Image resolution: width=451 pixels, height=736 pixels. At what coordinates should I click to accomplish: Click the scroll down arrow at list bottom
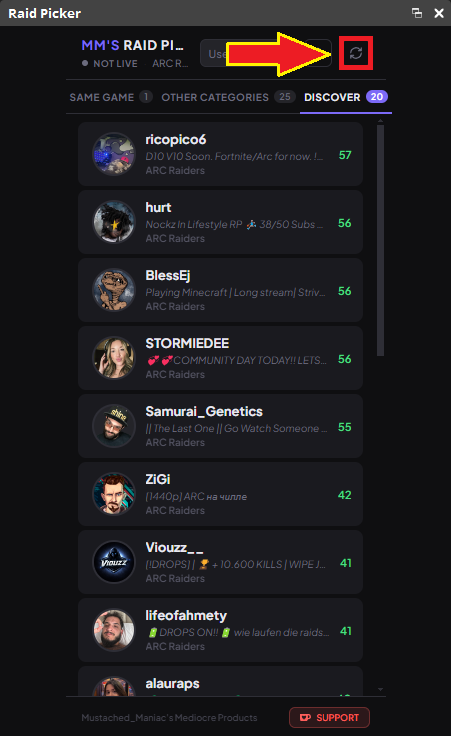coord(380,690)
